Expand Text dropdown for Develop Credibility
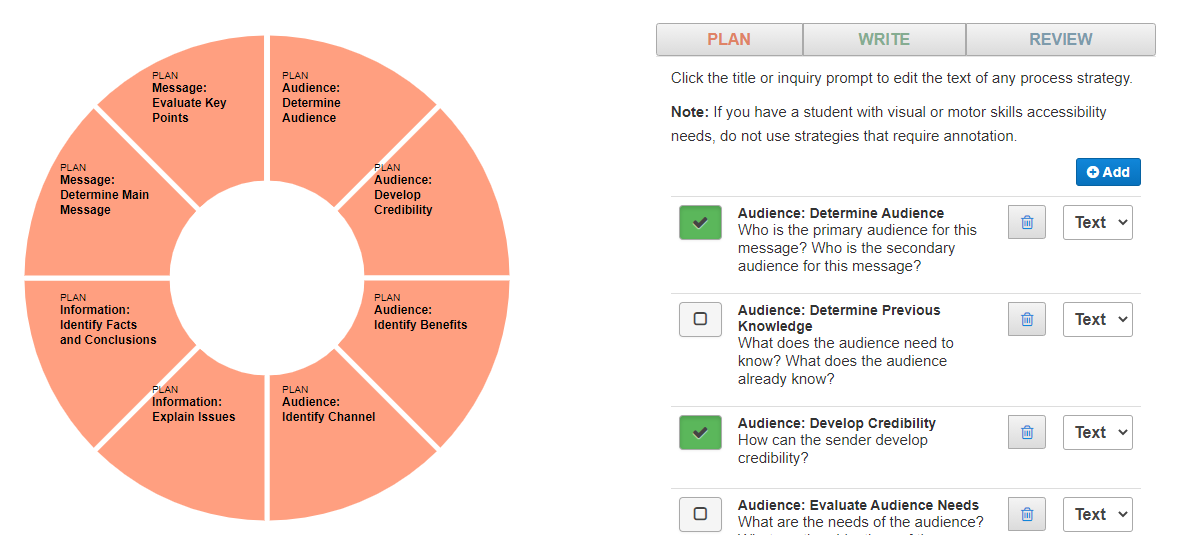1177x535 pixels. click(1097, 432)
